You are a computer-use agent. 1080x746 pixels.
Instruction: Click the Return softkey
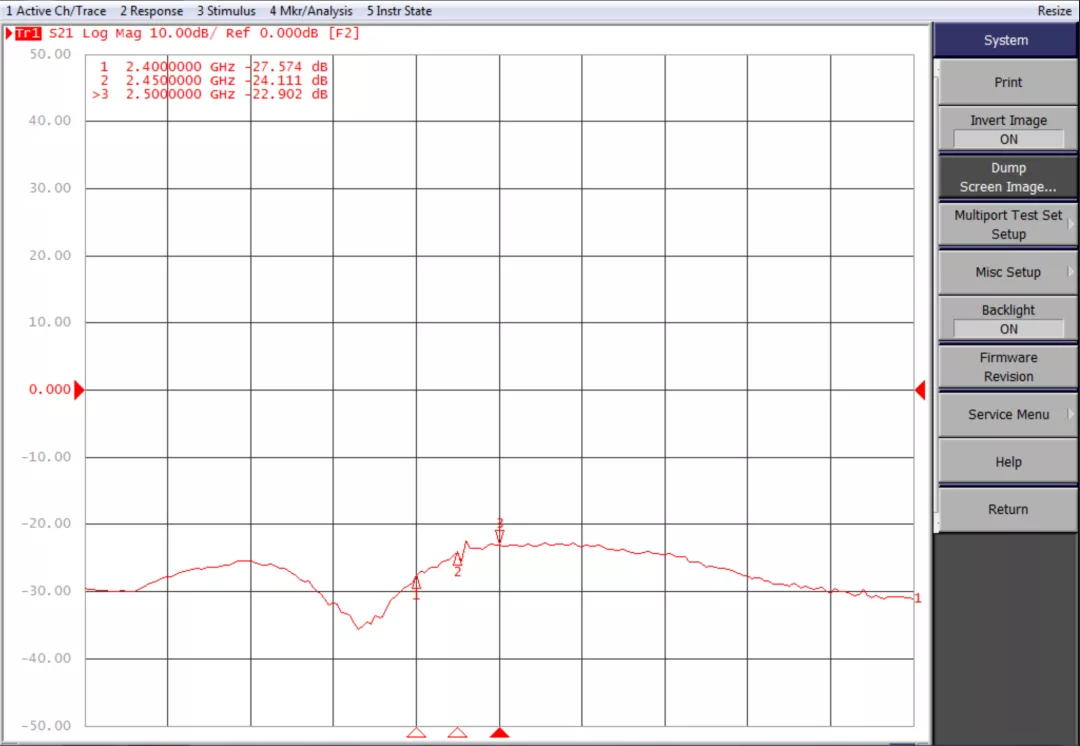click(x=1008, y=510)
